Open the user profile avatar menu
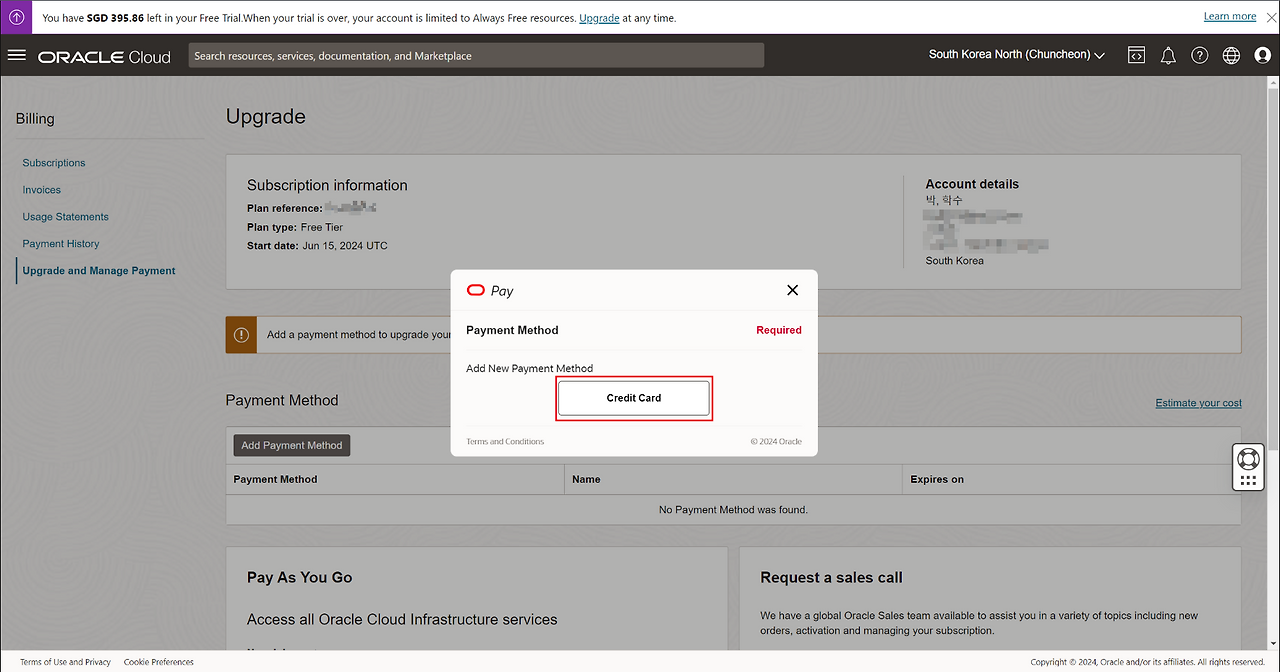Screen dimensions: 1280x672 click(1262, 56)
